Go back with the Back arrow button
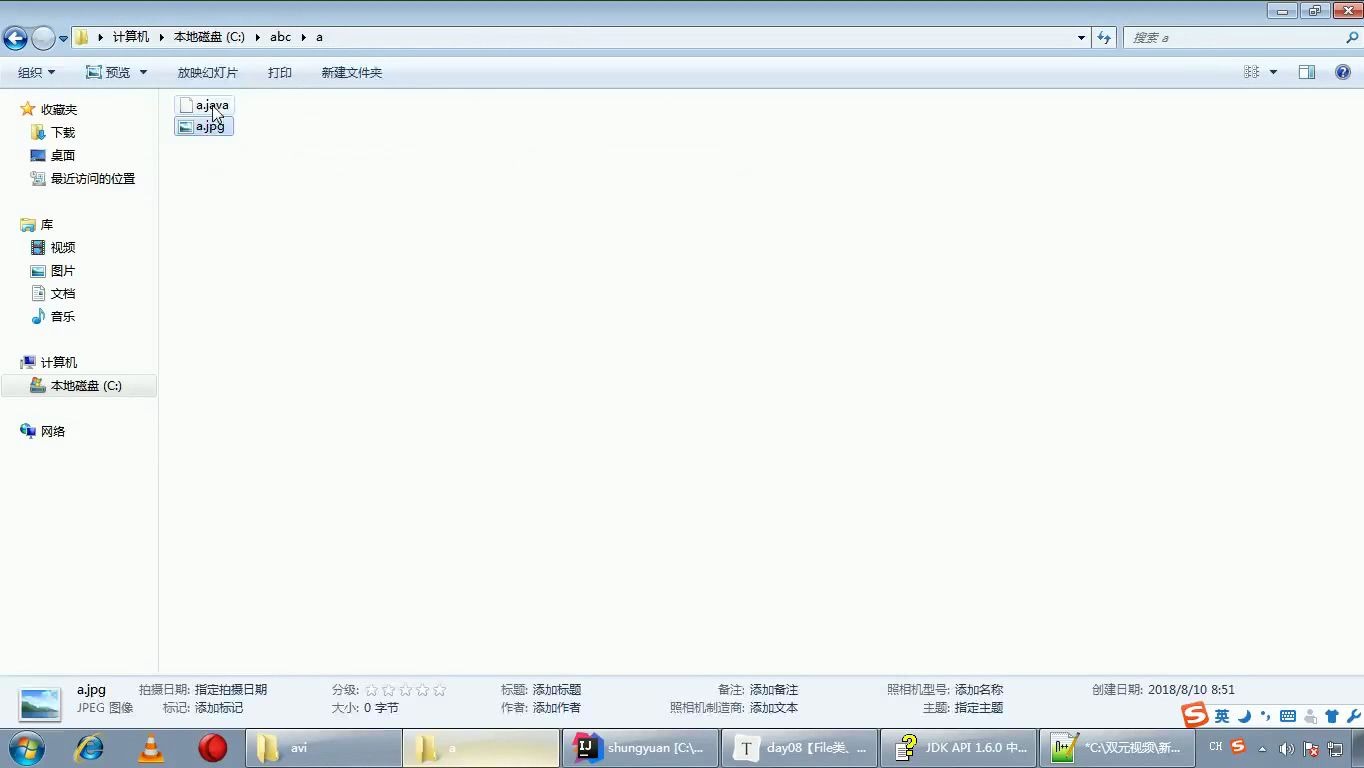 coord(15,38)
